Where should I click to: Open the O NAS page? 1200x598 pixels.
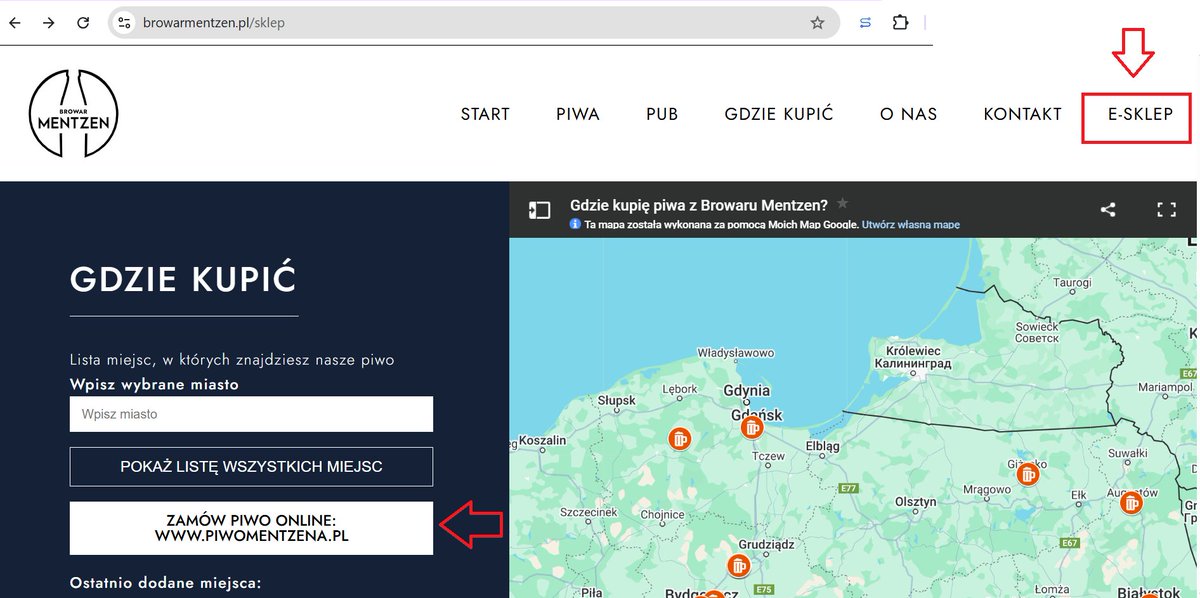[908, 114]
